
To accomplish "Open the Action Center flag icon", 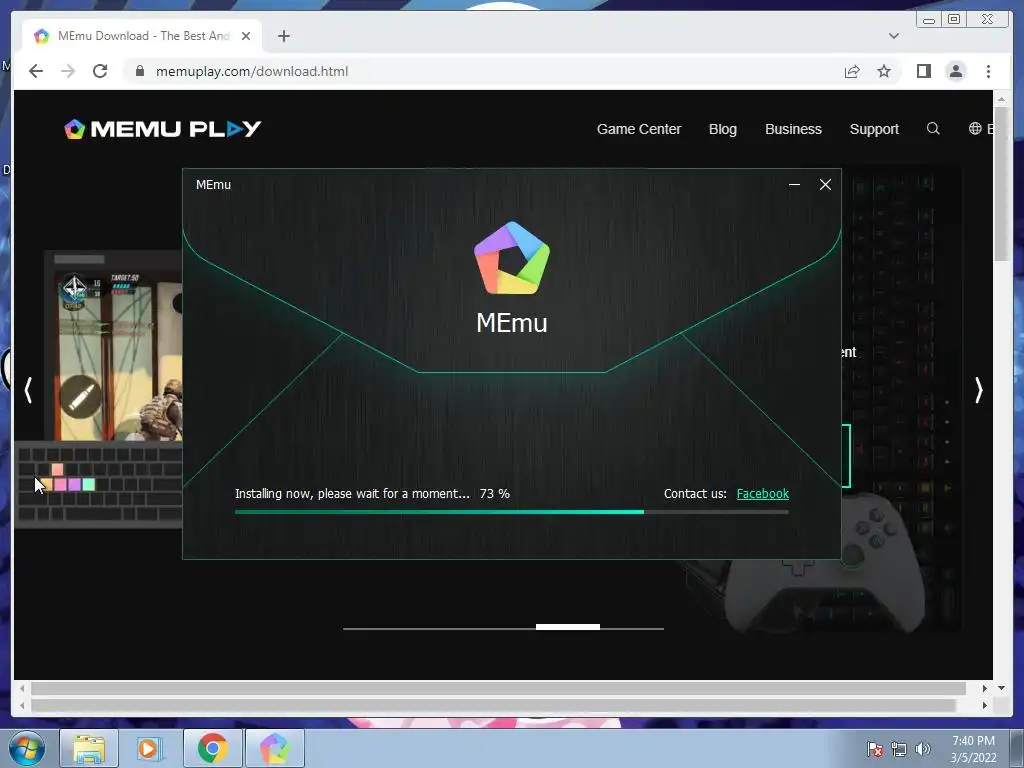I will coord(875,749).
